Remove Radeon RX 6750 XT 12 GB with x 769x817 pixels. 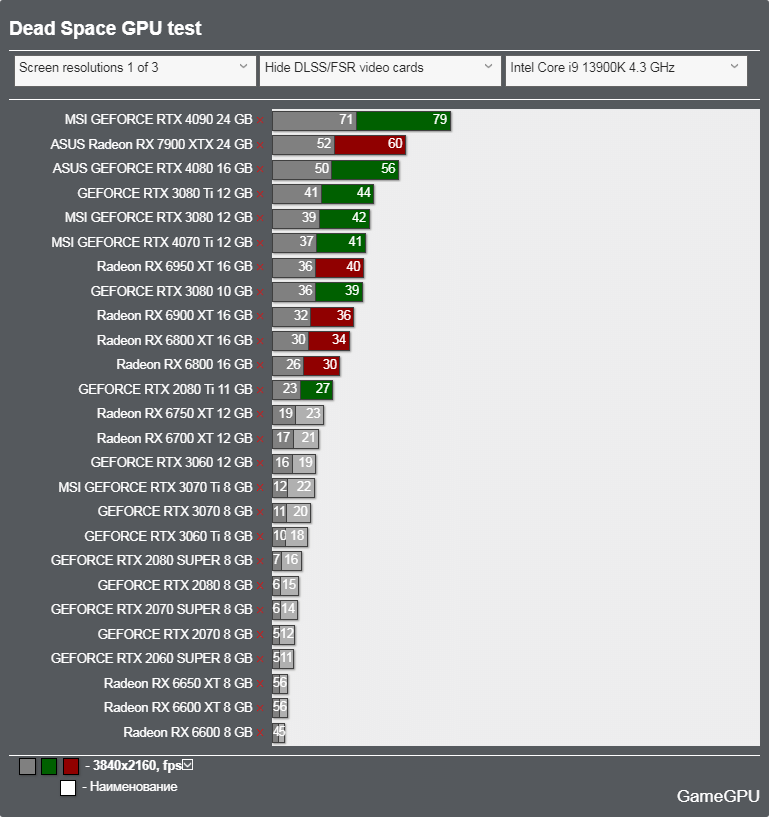[x=260, y=414]
